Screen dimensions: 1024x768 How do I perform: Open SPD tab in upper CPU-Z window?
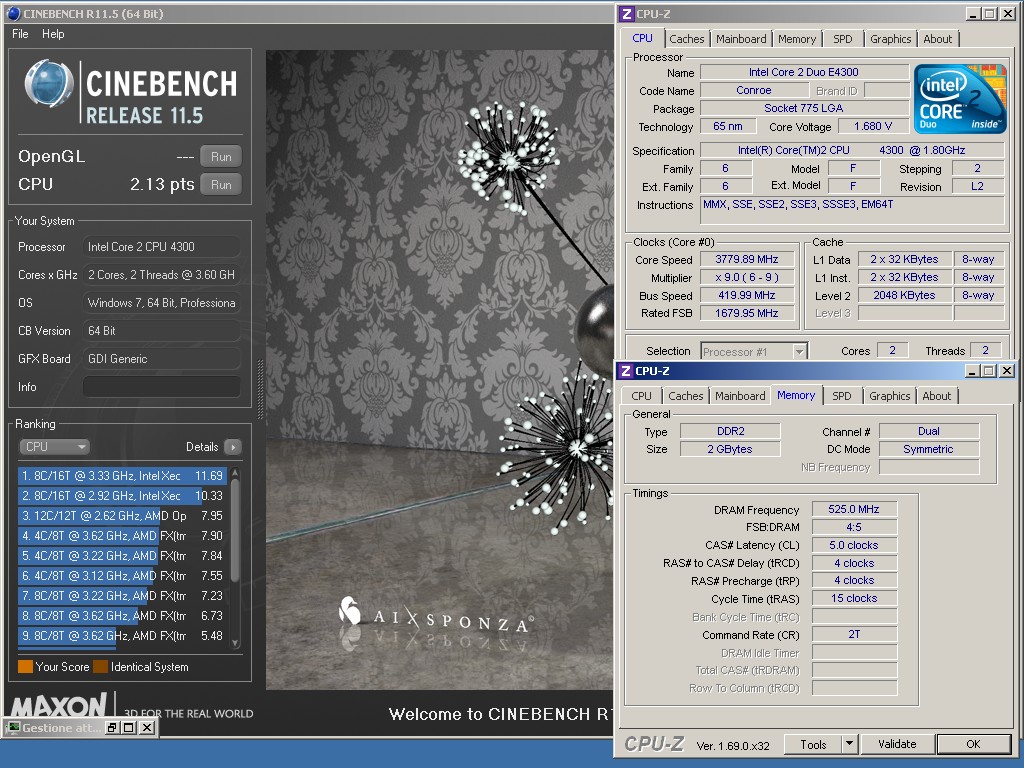842,39
